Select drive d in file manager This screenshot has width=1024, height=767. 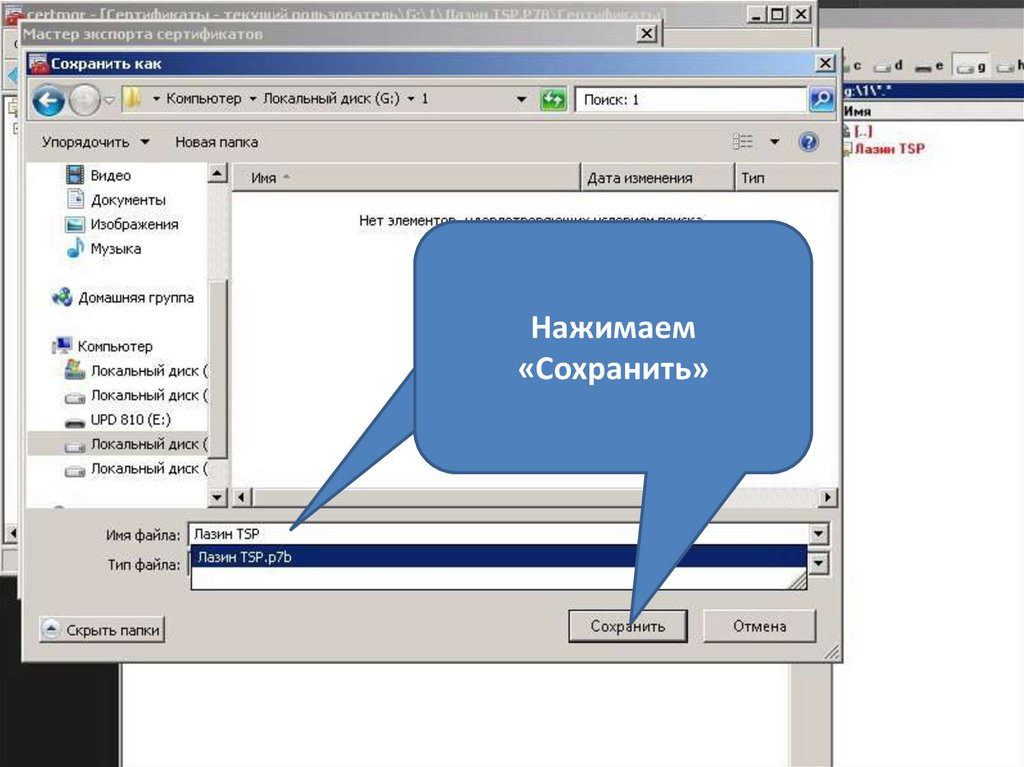pos(889,66)
